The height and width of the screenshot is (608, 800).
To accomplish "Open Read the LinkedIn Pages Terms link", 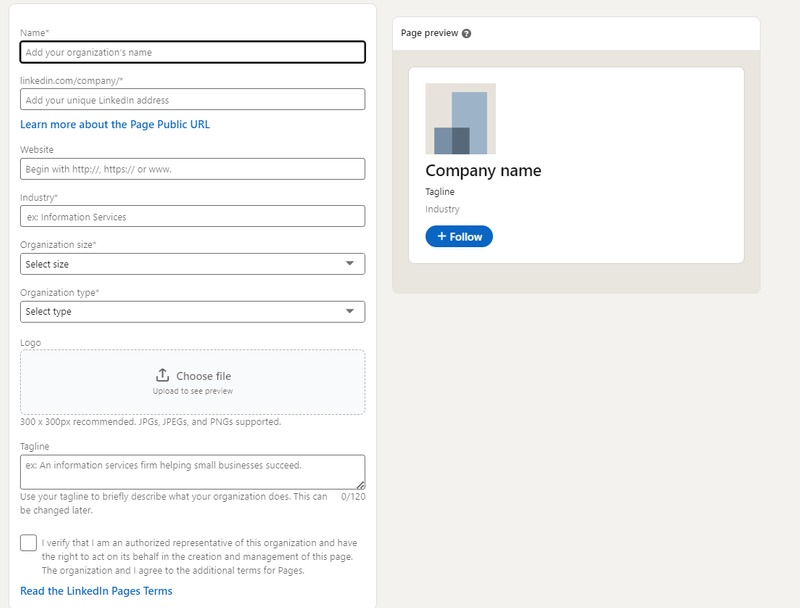I will click(x=96, y=591).
